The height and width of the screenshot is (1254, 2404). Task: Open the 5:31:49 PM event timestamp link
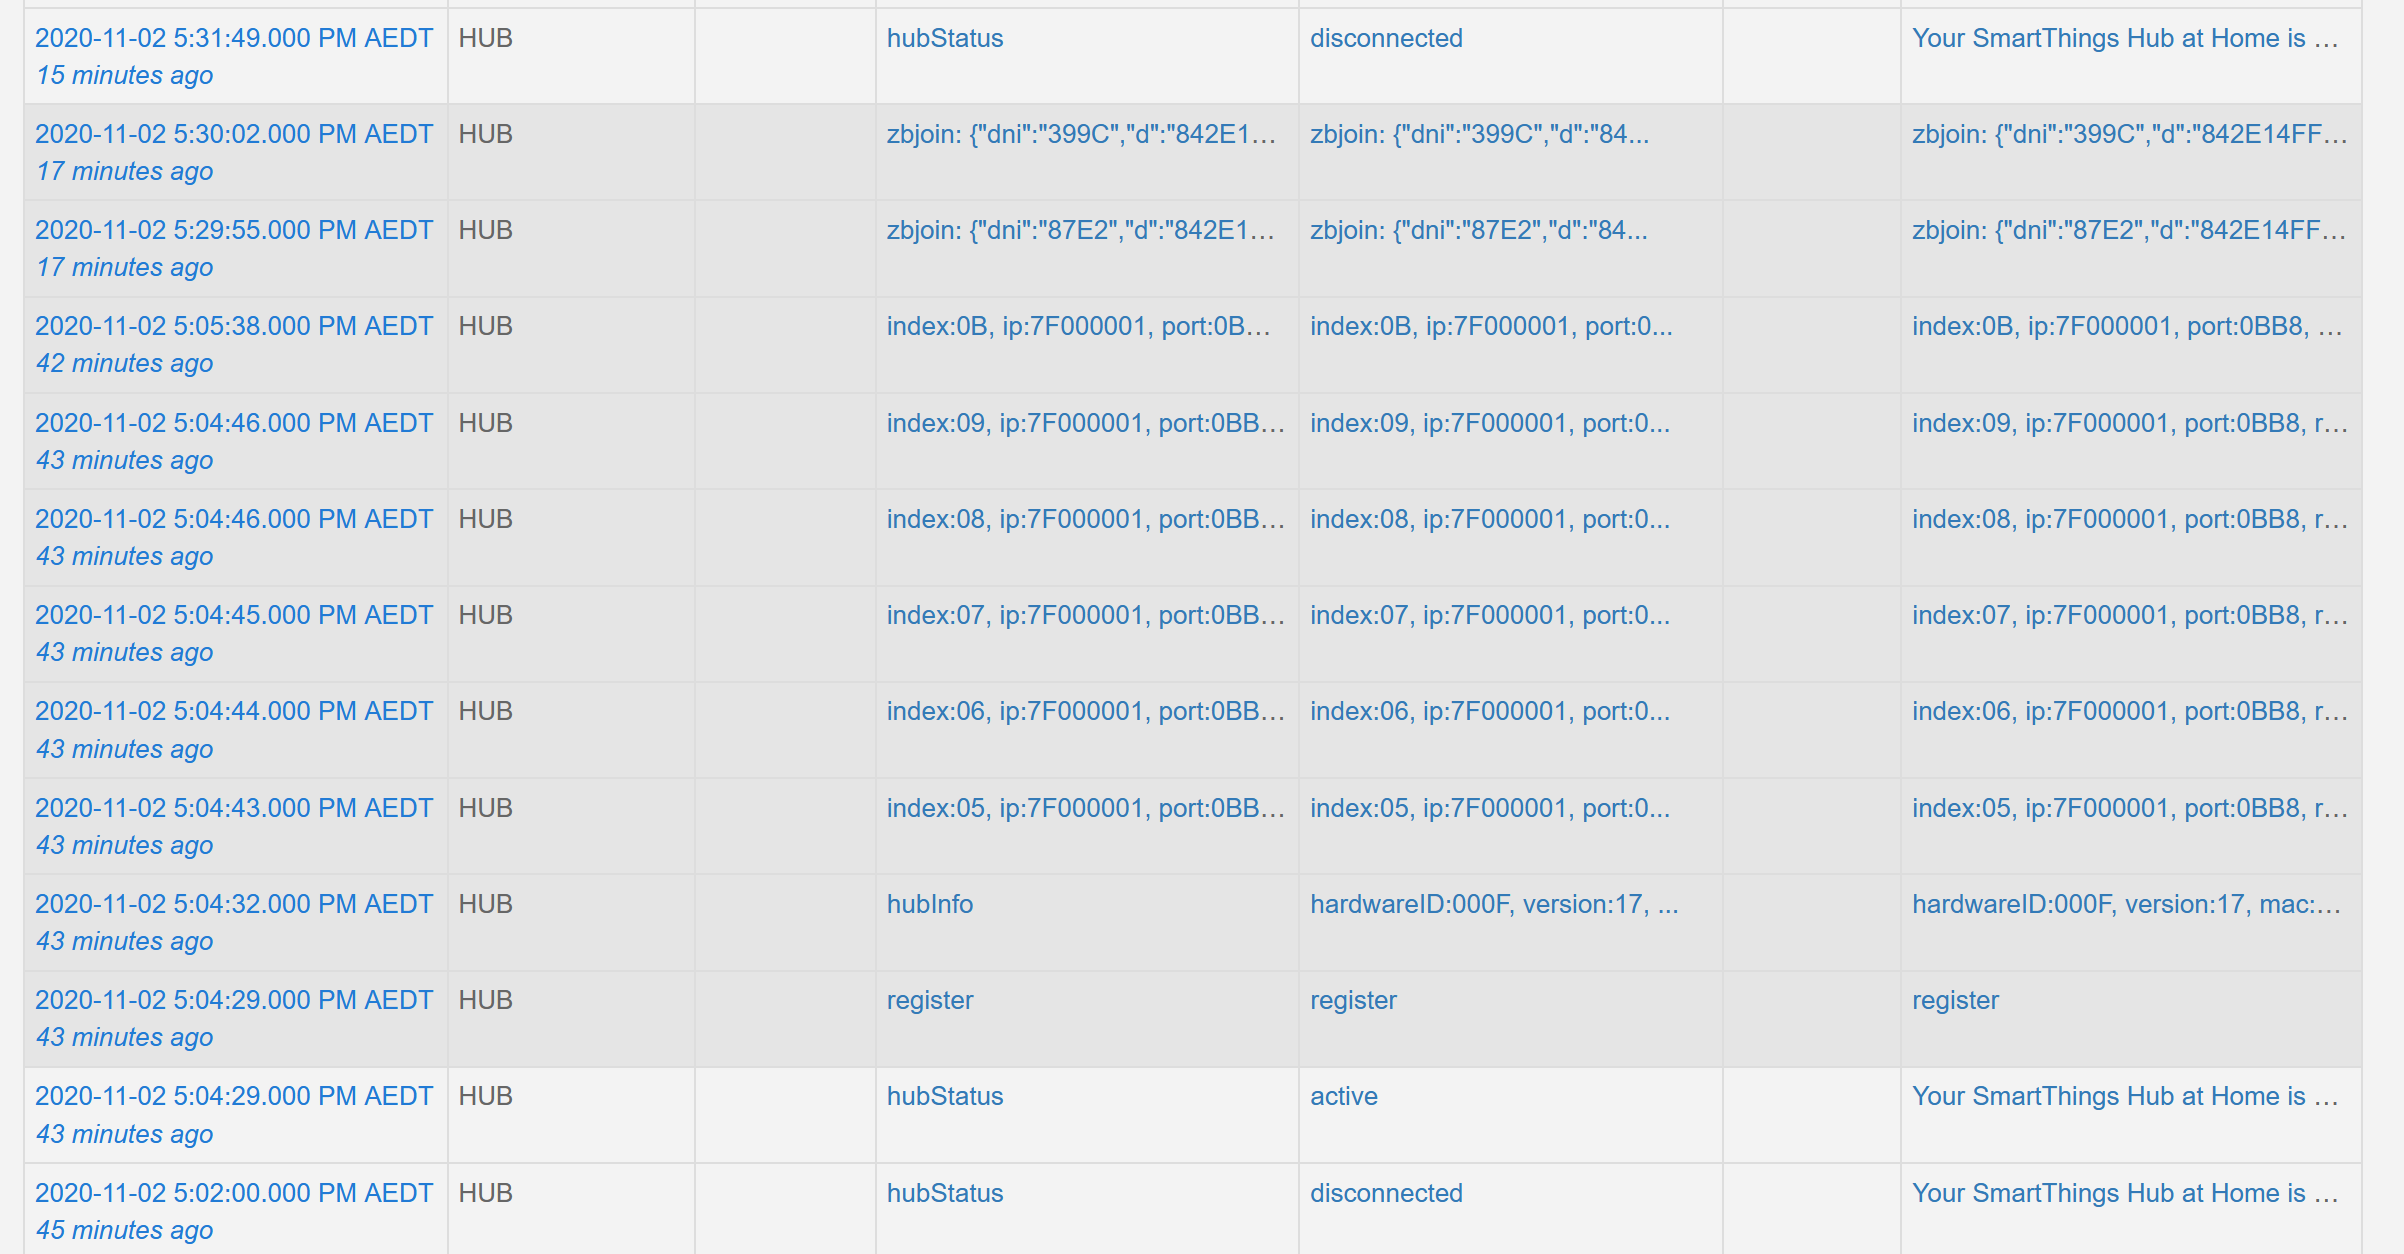point(234,38)
